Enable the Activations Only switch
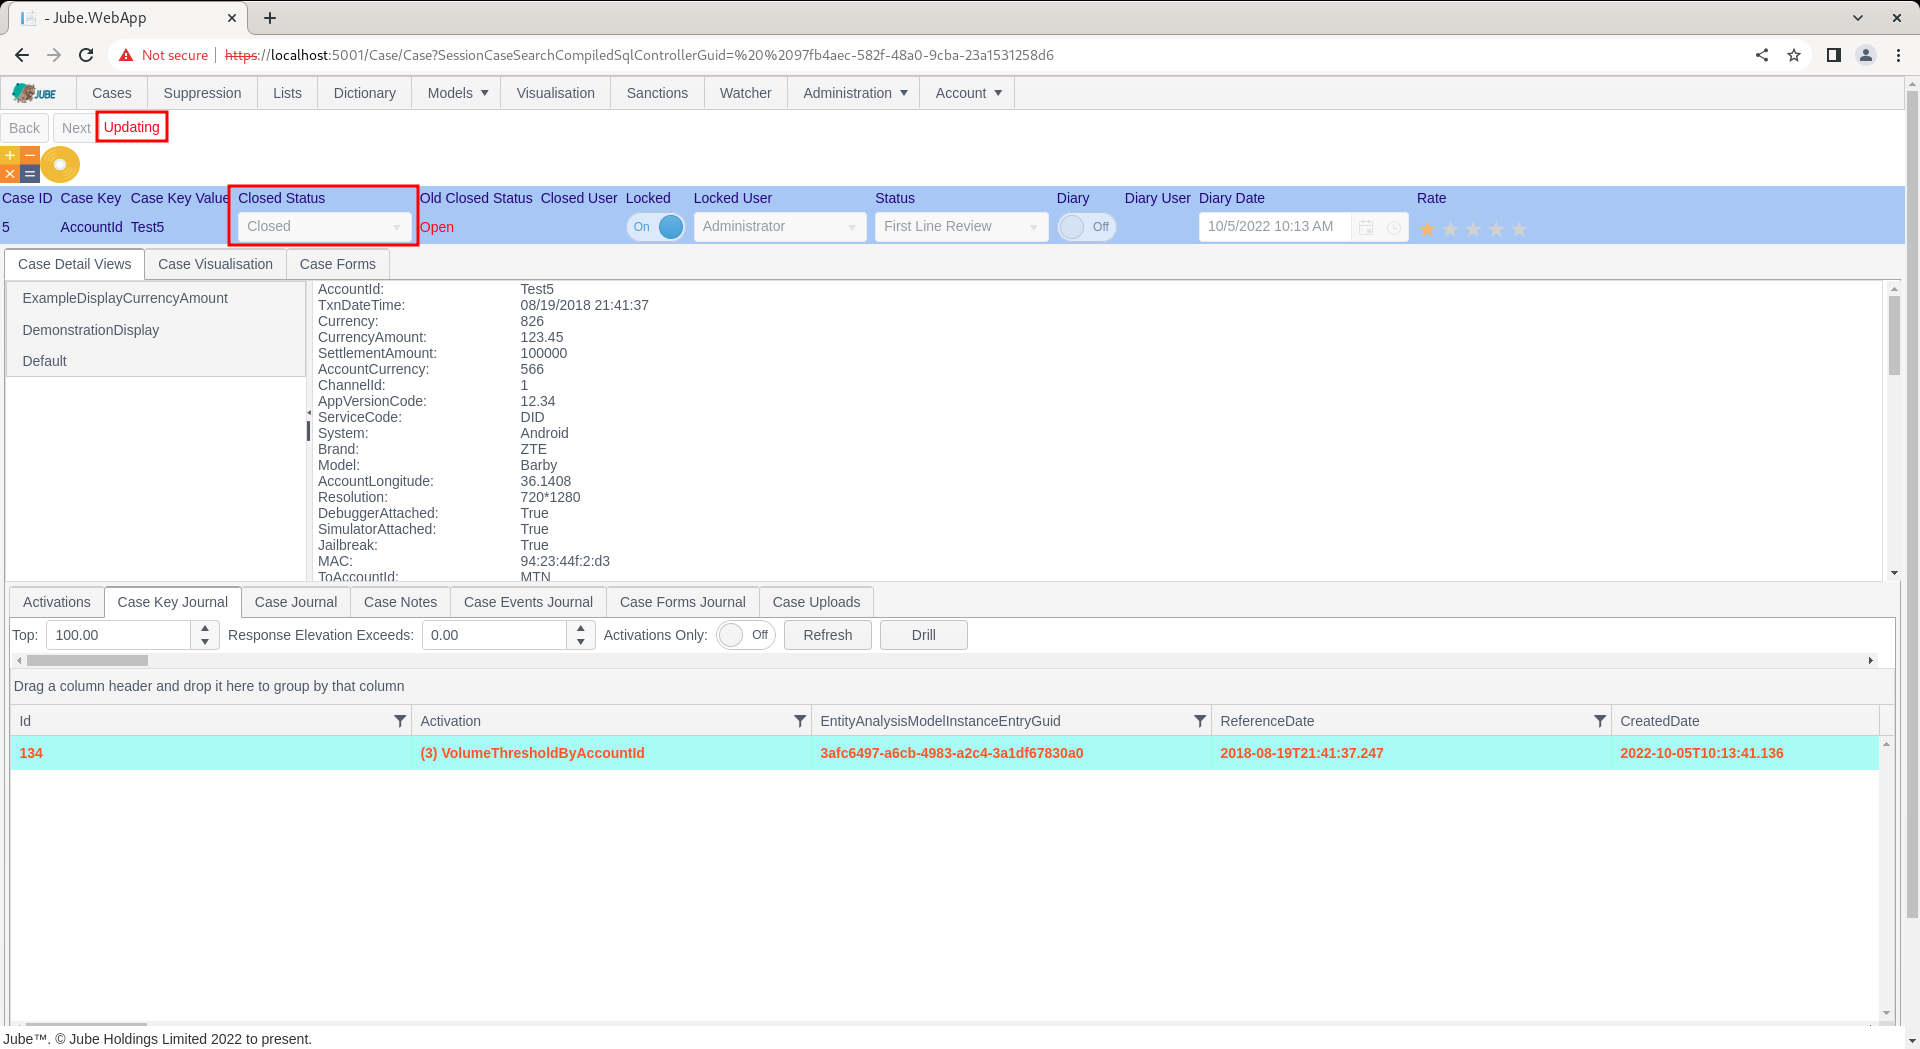The height and width of the screenshot is (1049, 1920). click(746, 635)
